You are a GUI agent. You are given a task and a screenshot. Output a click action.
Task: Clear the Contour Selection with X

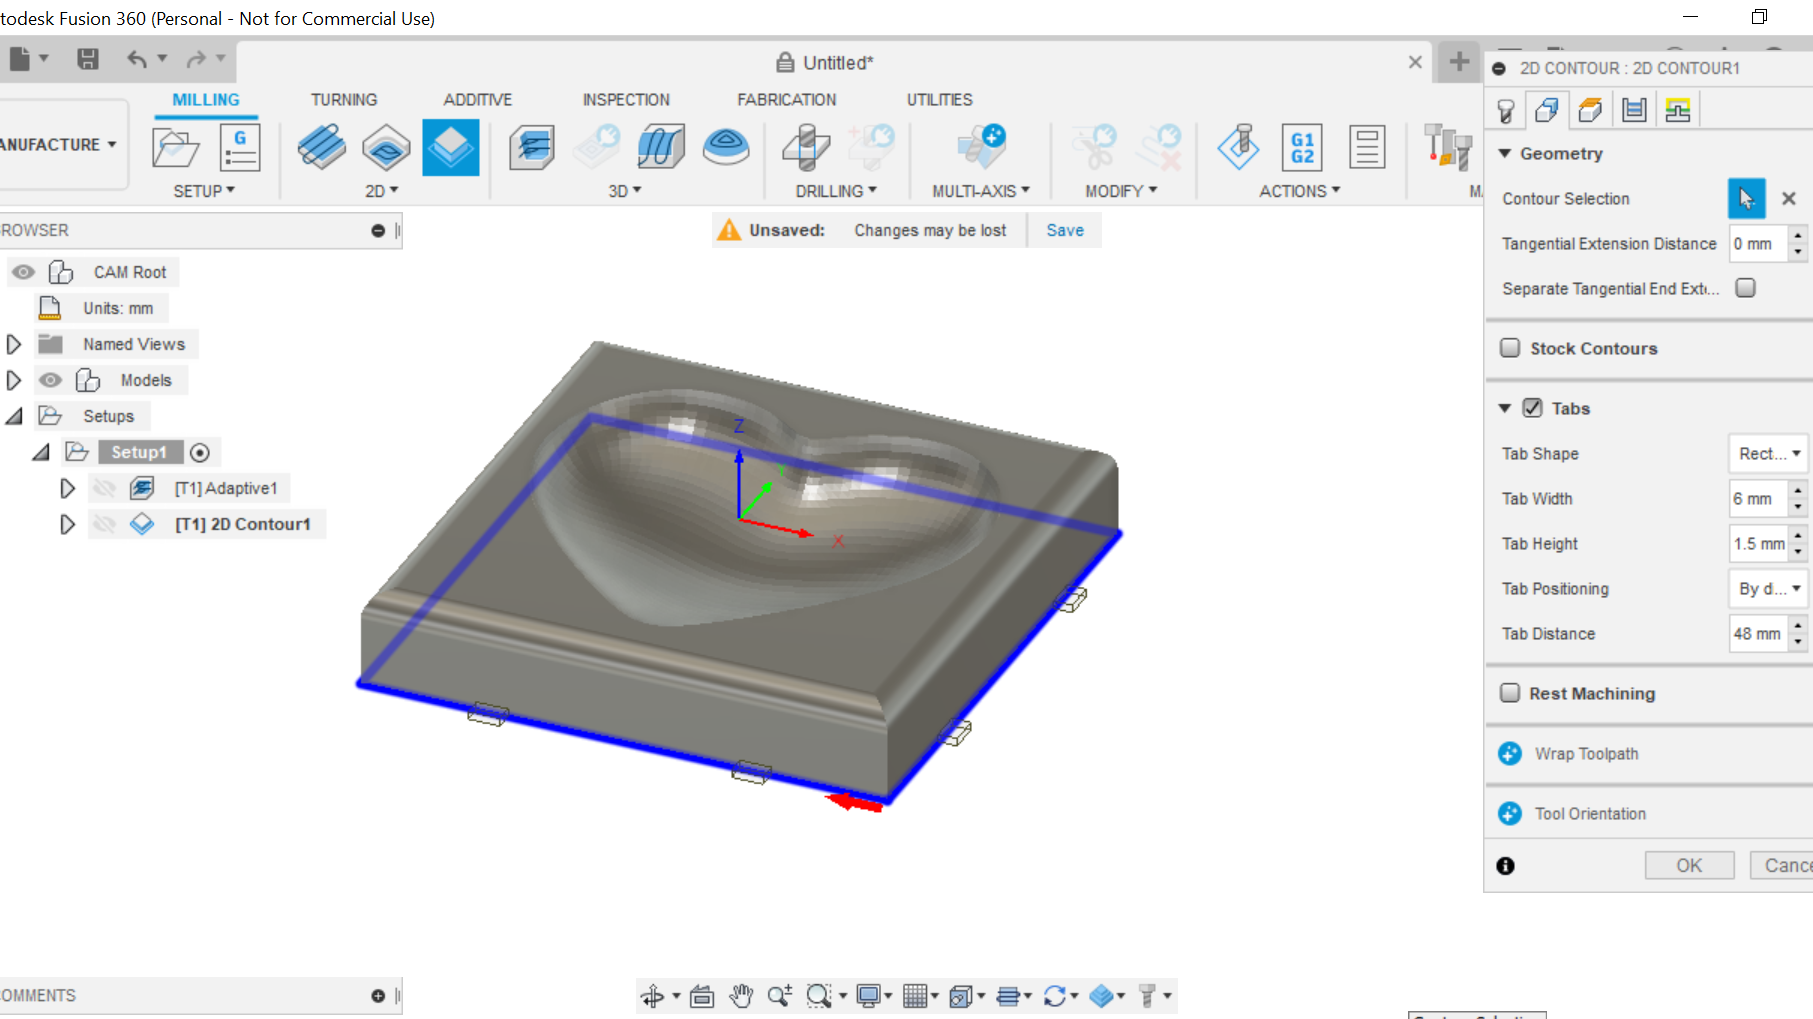[1789, 199]
